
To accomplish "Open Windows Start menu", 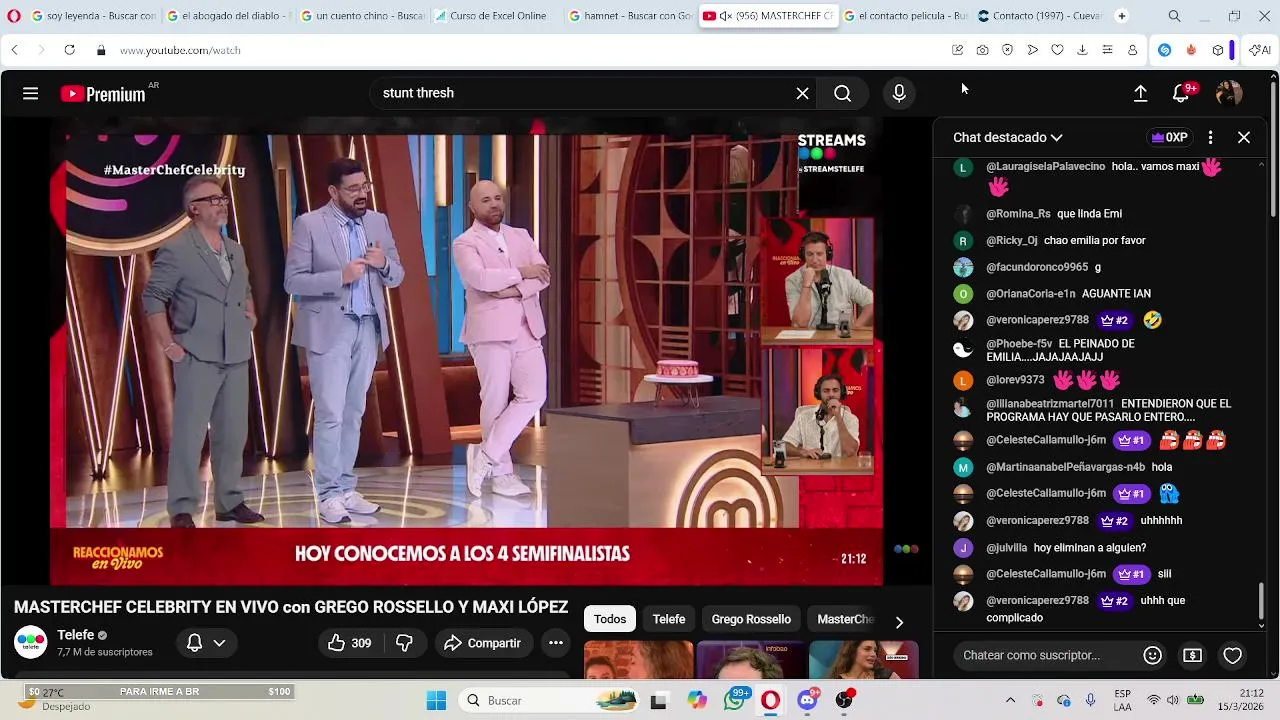I will 436,700.
